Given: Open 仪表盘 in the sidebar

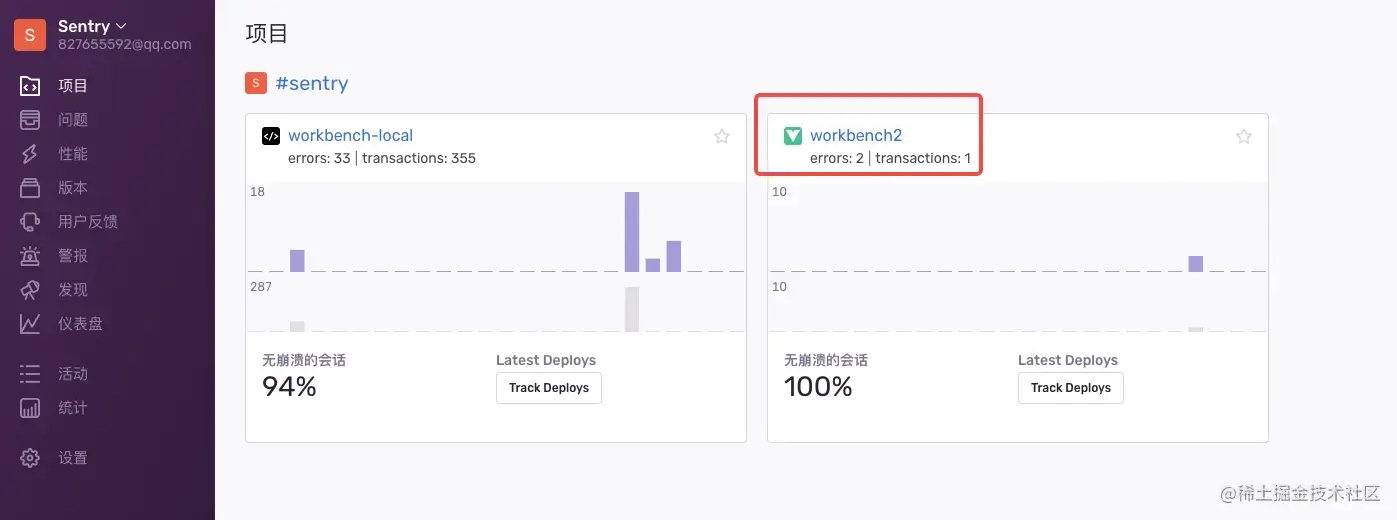Looking at the screenshot, I should click(x=81, y=324).
